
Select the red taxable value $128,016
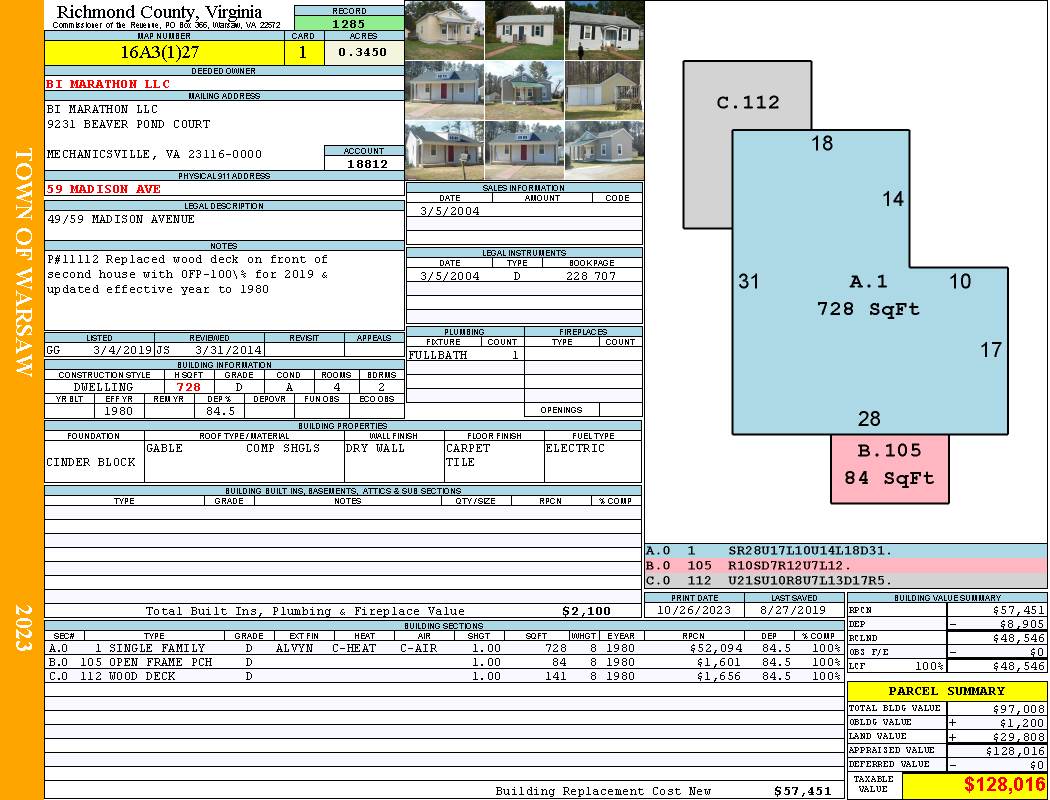(x=974, y=785)
